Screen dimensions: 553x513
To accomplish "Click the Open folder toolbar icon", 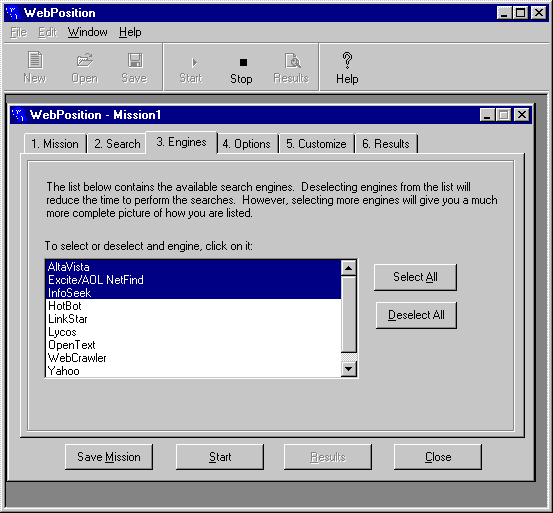I will 85,60.
